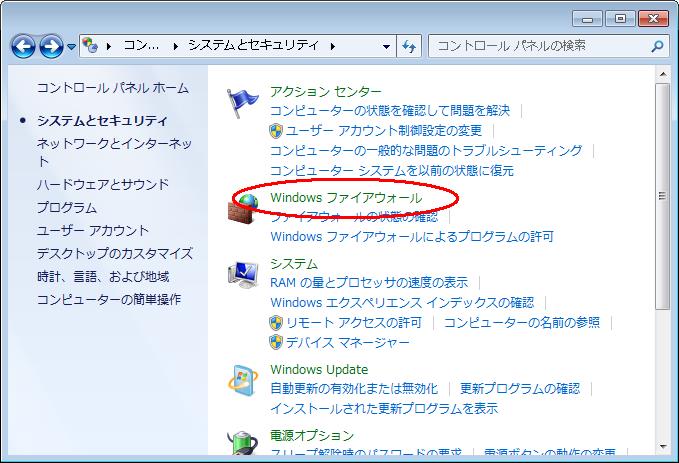Screen dimensions: 679x463
Task: Open the デバイス マネージャー link
Action: click(x=347, y=342)
